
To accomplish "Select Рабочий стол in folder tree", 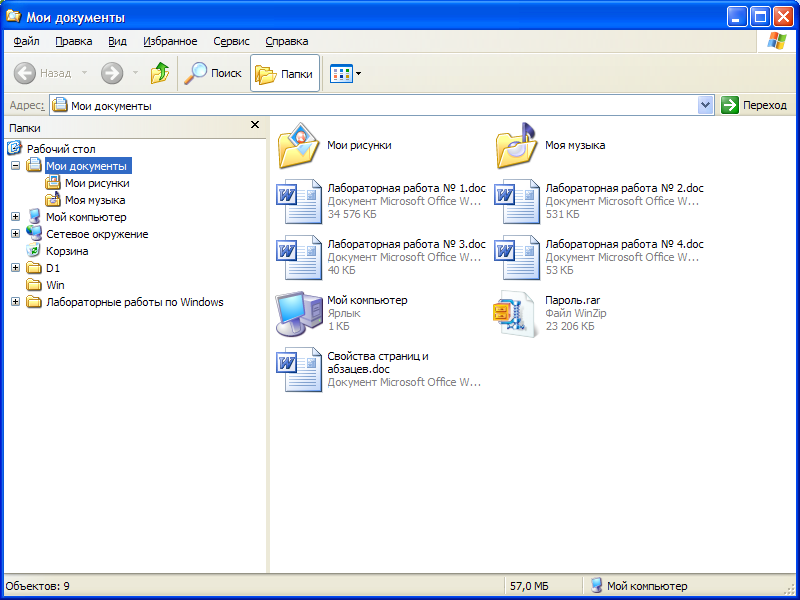I will pyautogui.click(x=61, y=149).
